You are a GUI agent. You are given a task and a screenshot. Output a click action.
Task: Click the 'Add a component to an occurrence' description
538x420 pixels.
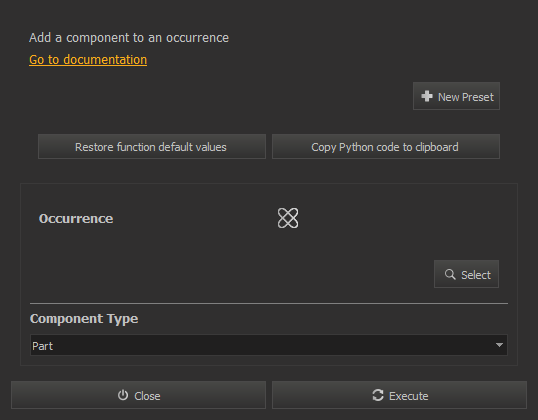129,38
